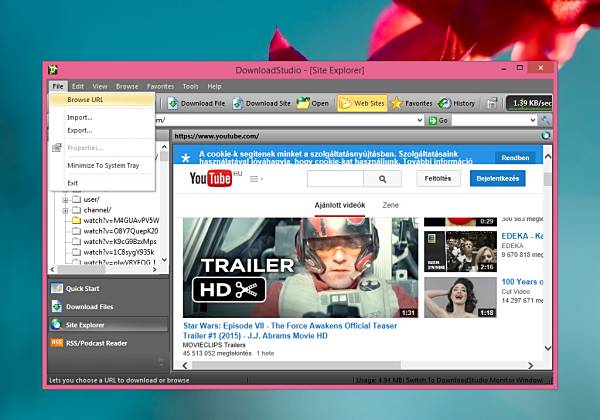Select the user/ folder in tree
Screen dimensions: 600x420
91,199
